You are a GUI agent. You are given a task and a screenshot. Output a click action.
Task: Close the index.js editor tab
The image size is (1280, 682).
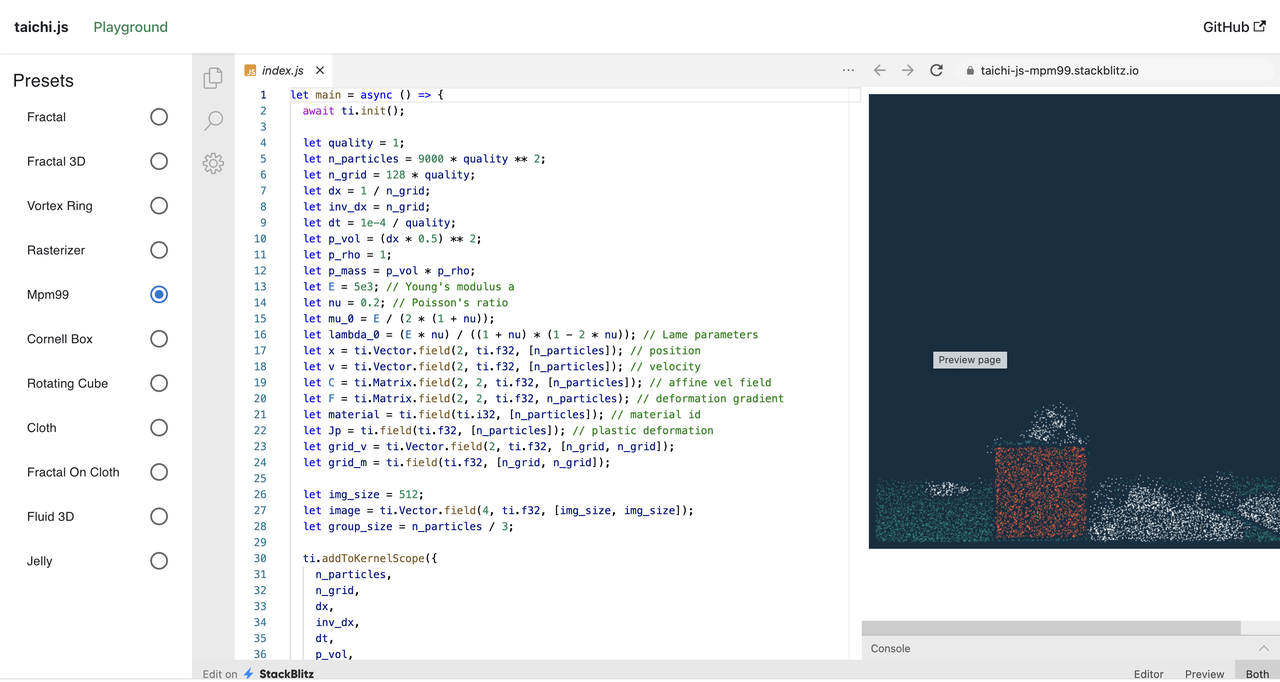click(x=320, y=70)
